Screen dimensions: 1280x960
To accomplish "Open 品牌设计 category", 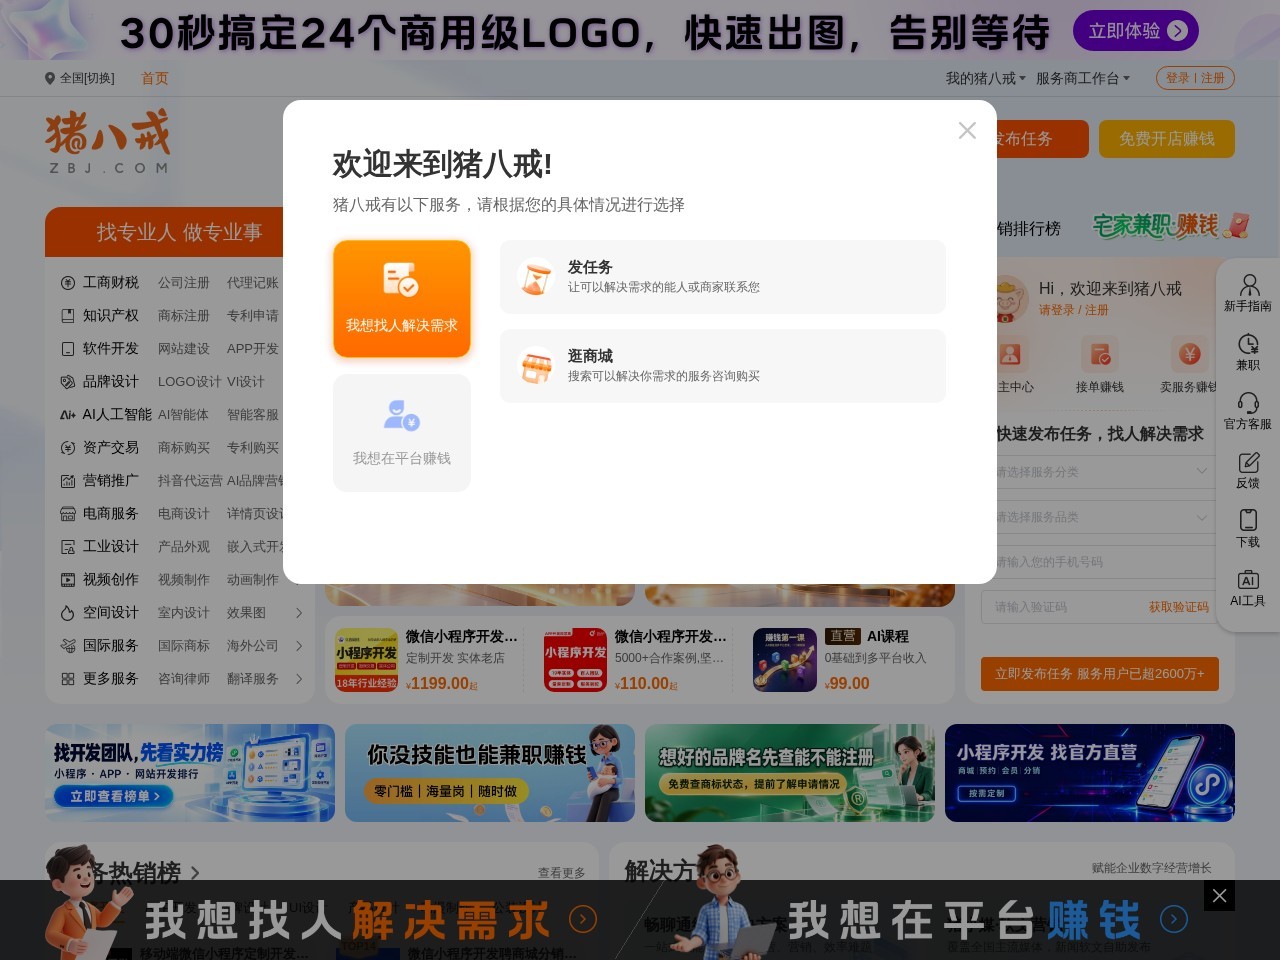I will (110, 382).
